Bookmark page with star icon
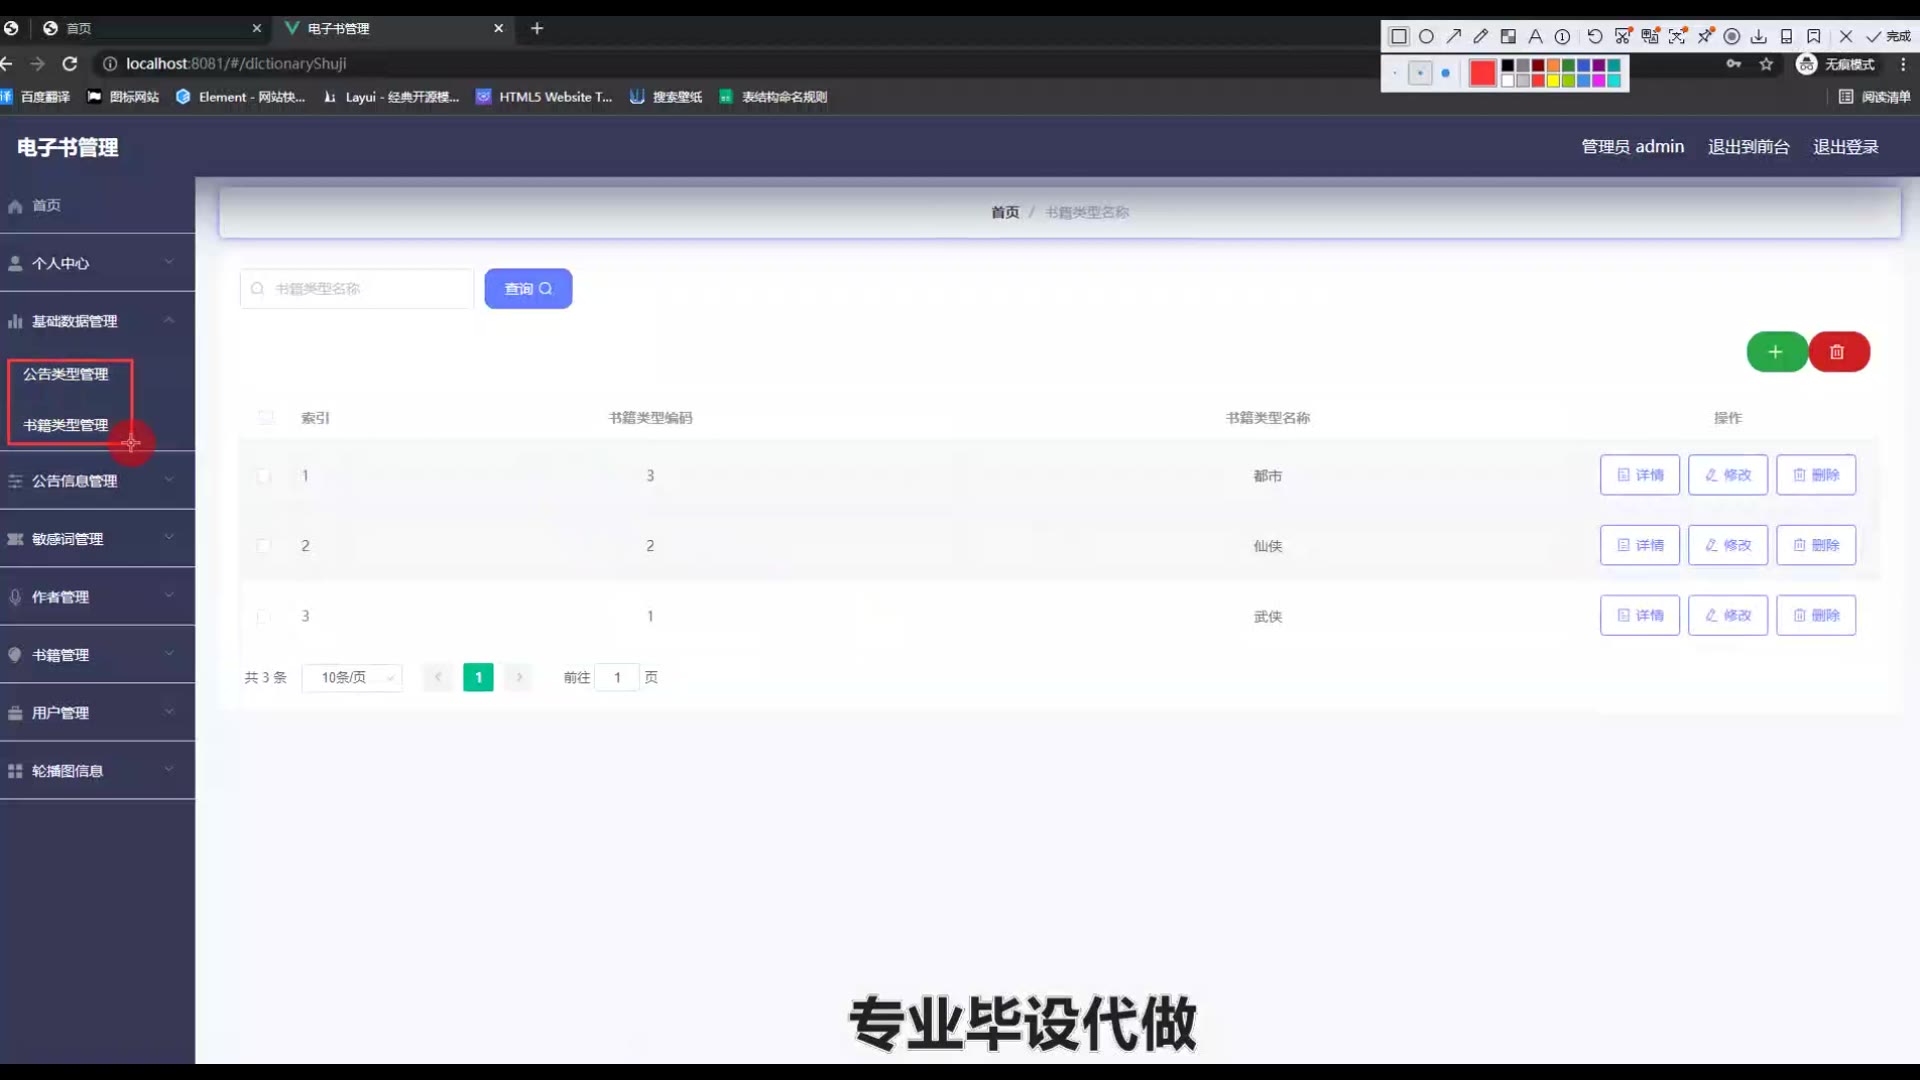Screen dimensions: 1920x1080 [x=1766, y=64]
